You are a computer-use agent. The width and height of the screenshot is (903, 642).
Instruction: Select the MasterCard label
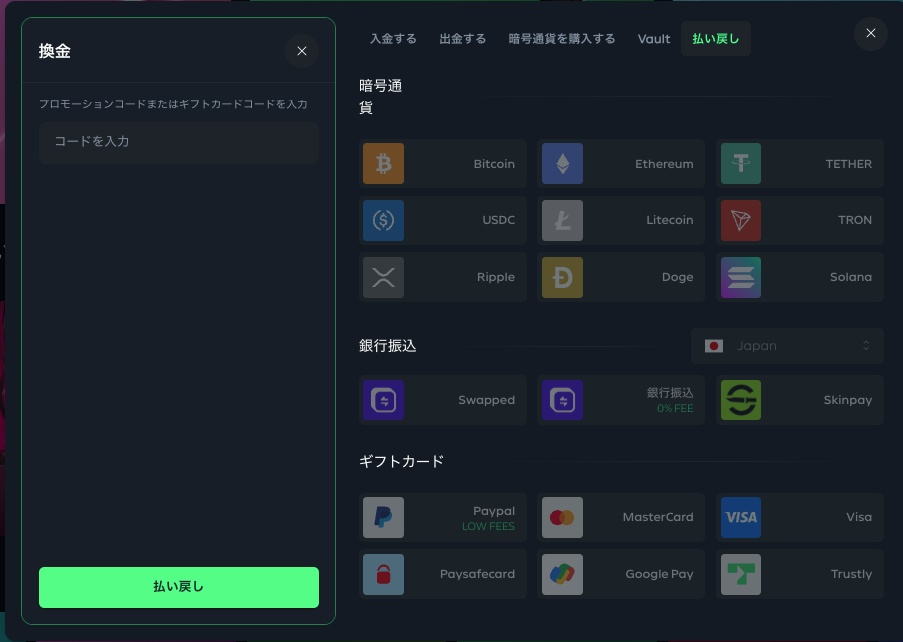(x=658, y=517)
